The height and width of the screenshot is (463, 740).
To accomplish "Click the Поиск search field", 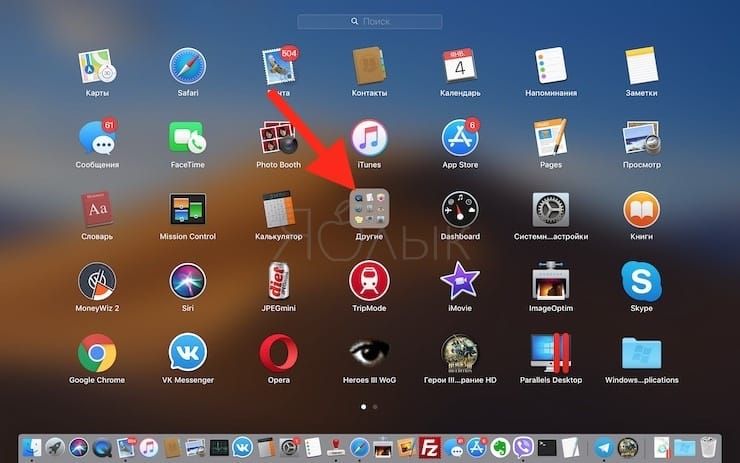I will pos(370,22).
